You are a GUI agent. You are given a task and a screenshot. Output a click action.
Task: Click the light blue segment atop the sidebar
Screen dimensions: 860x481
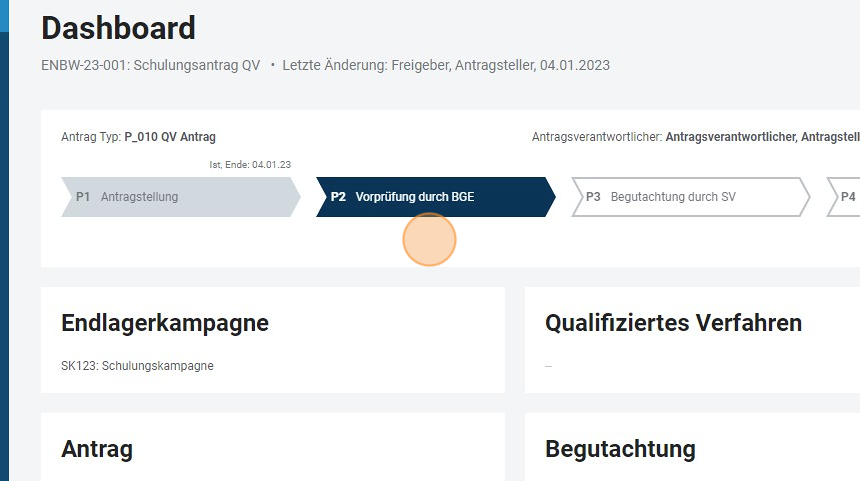coord(4,14)
